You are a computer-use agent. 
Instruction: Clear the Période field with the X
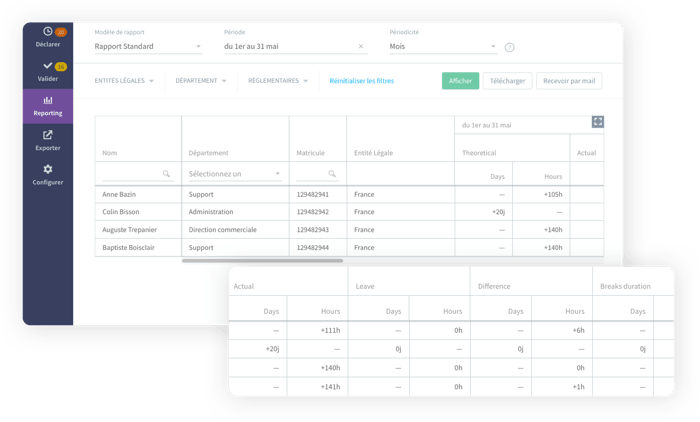point(361,46)
